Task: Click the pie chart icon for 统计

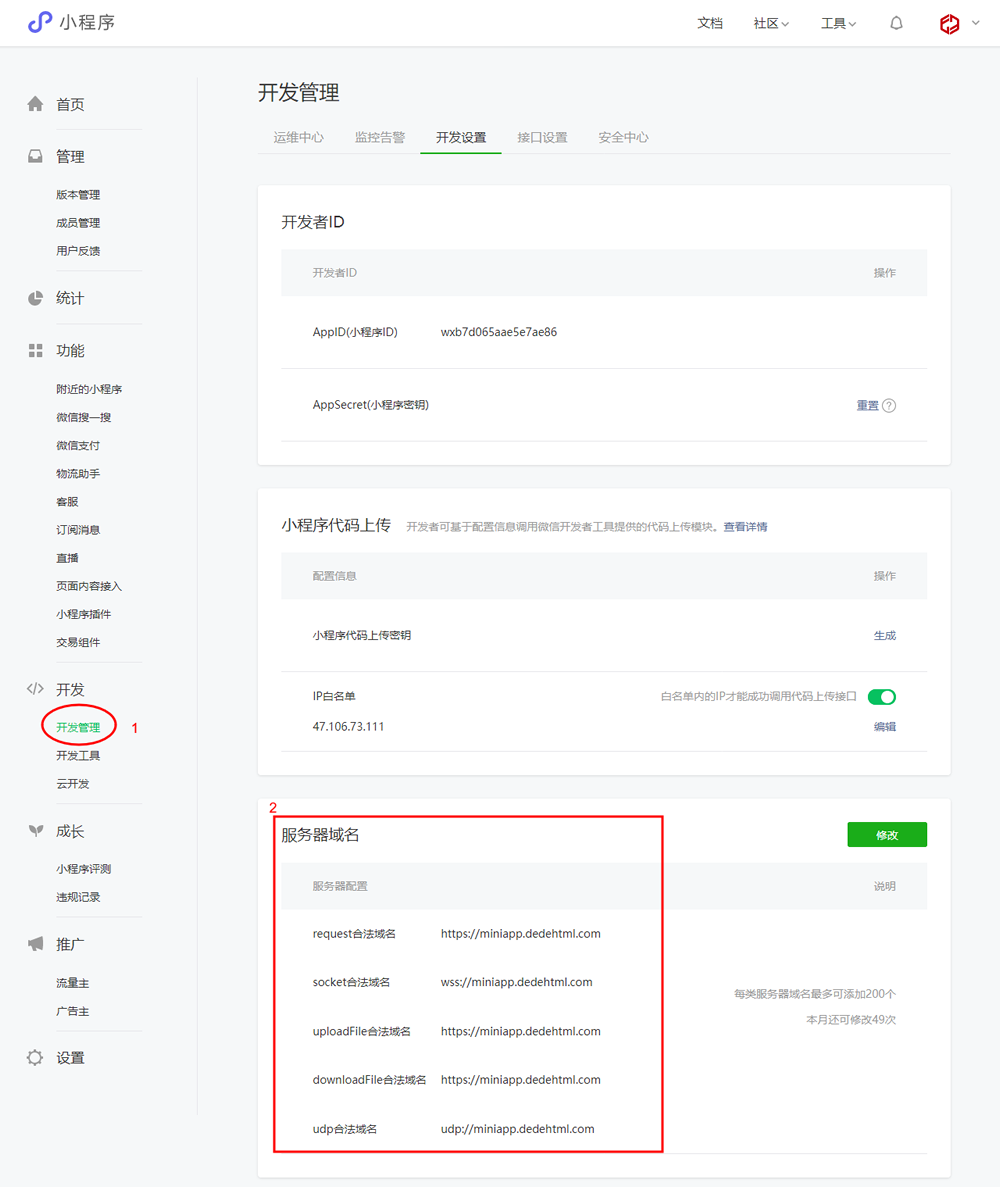Action: coord(36,298)
